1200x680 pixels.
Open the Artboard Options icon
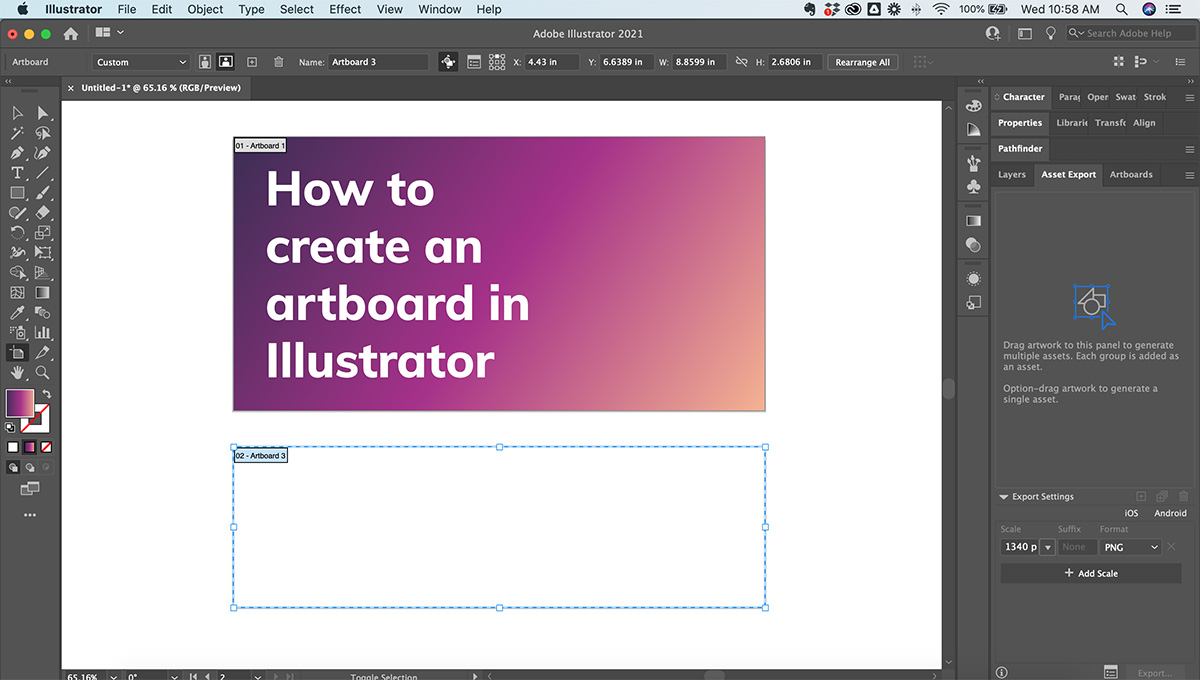click(x=475, y=62)
